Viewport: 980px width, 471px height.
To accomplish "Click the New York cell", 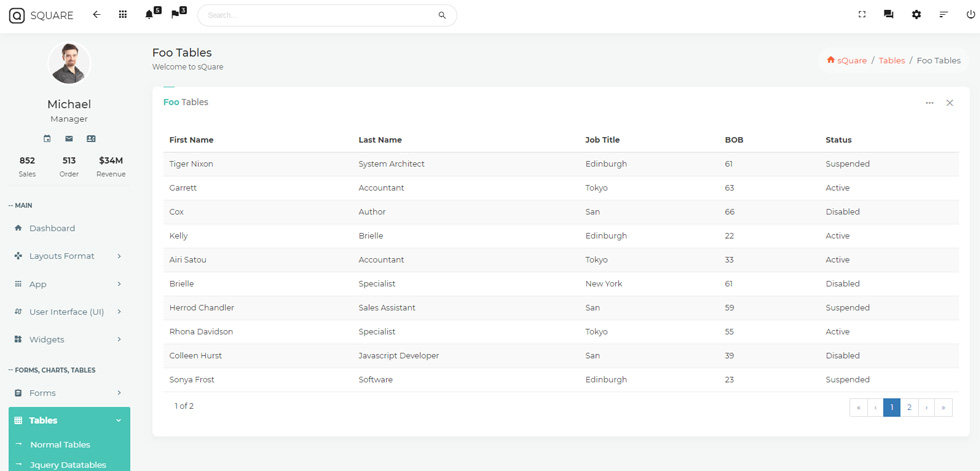I will [604, 284].
